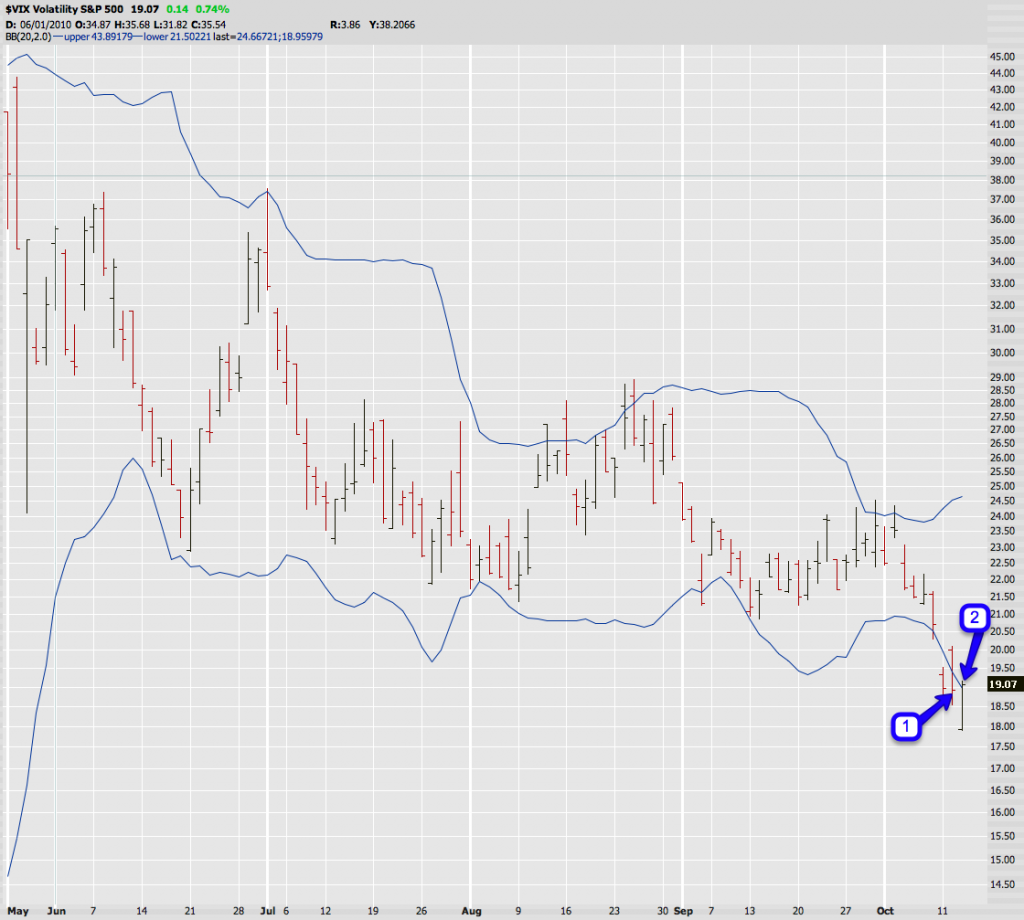The height and width of the screenshot is (920, 1024).
Task: Click the Oct month label on the time axis
Action: coord(883,912)
